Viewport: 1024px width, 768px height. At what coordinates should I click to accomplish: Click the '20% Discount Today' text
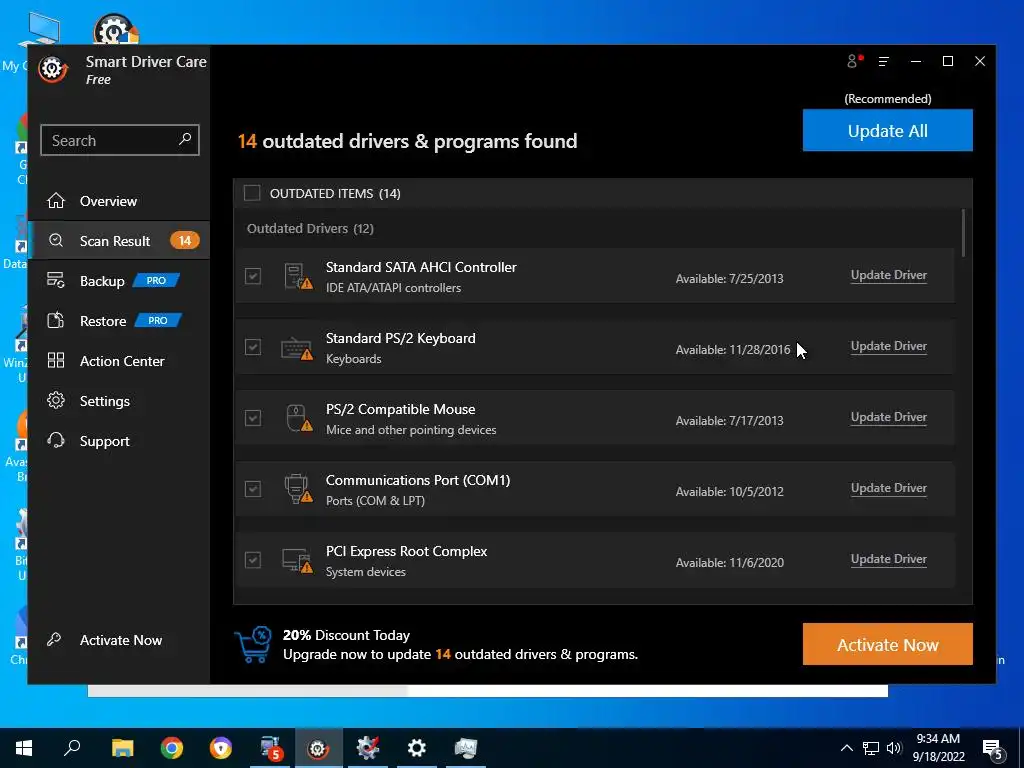(346, 635)
